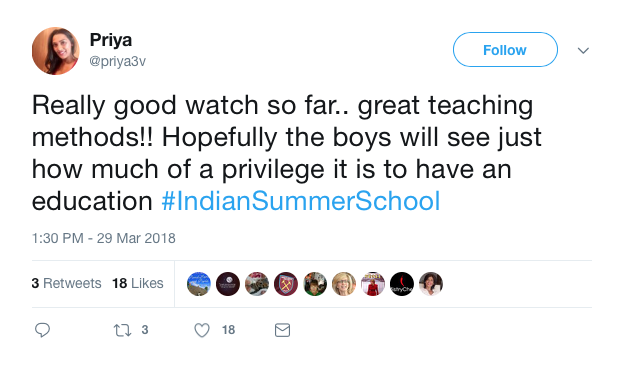Viewport: 628px width, 365px height.
Task: Expand the tweet options chevron menu
Action: (x=583, y=50)
